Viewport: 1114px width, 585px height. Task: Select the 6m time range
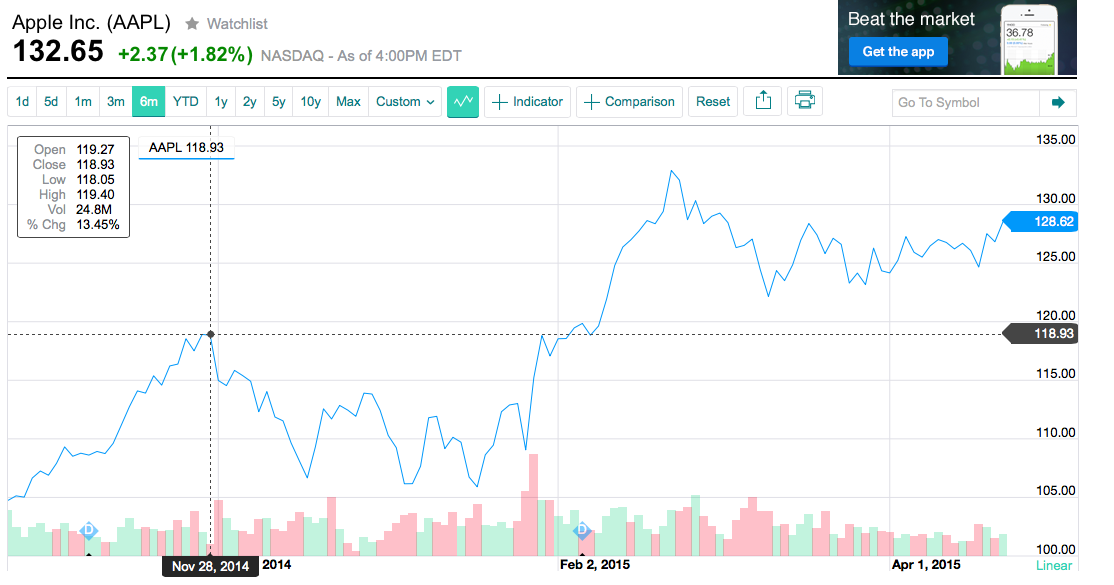(x=149, y=101)
